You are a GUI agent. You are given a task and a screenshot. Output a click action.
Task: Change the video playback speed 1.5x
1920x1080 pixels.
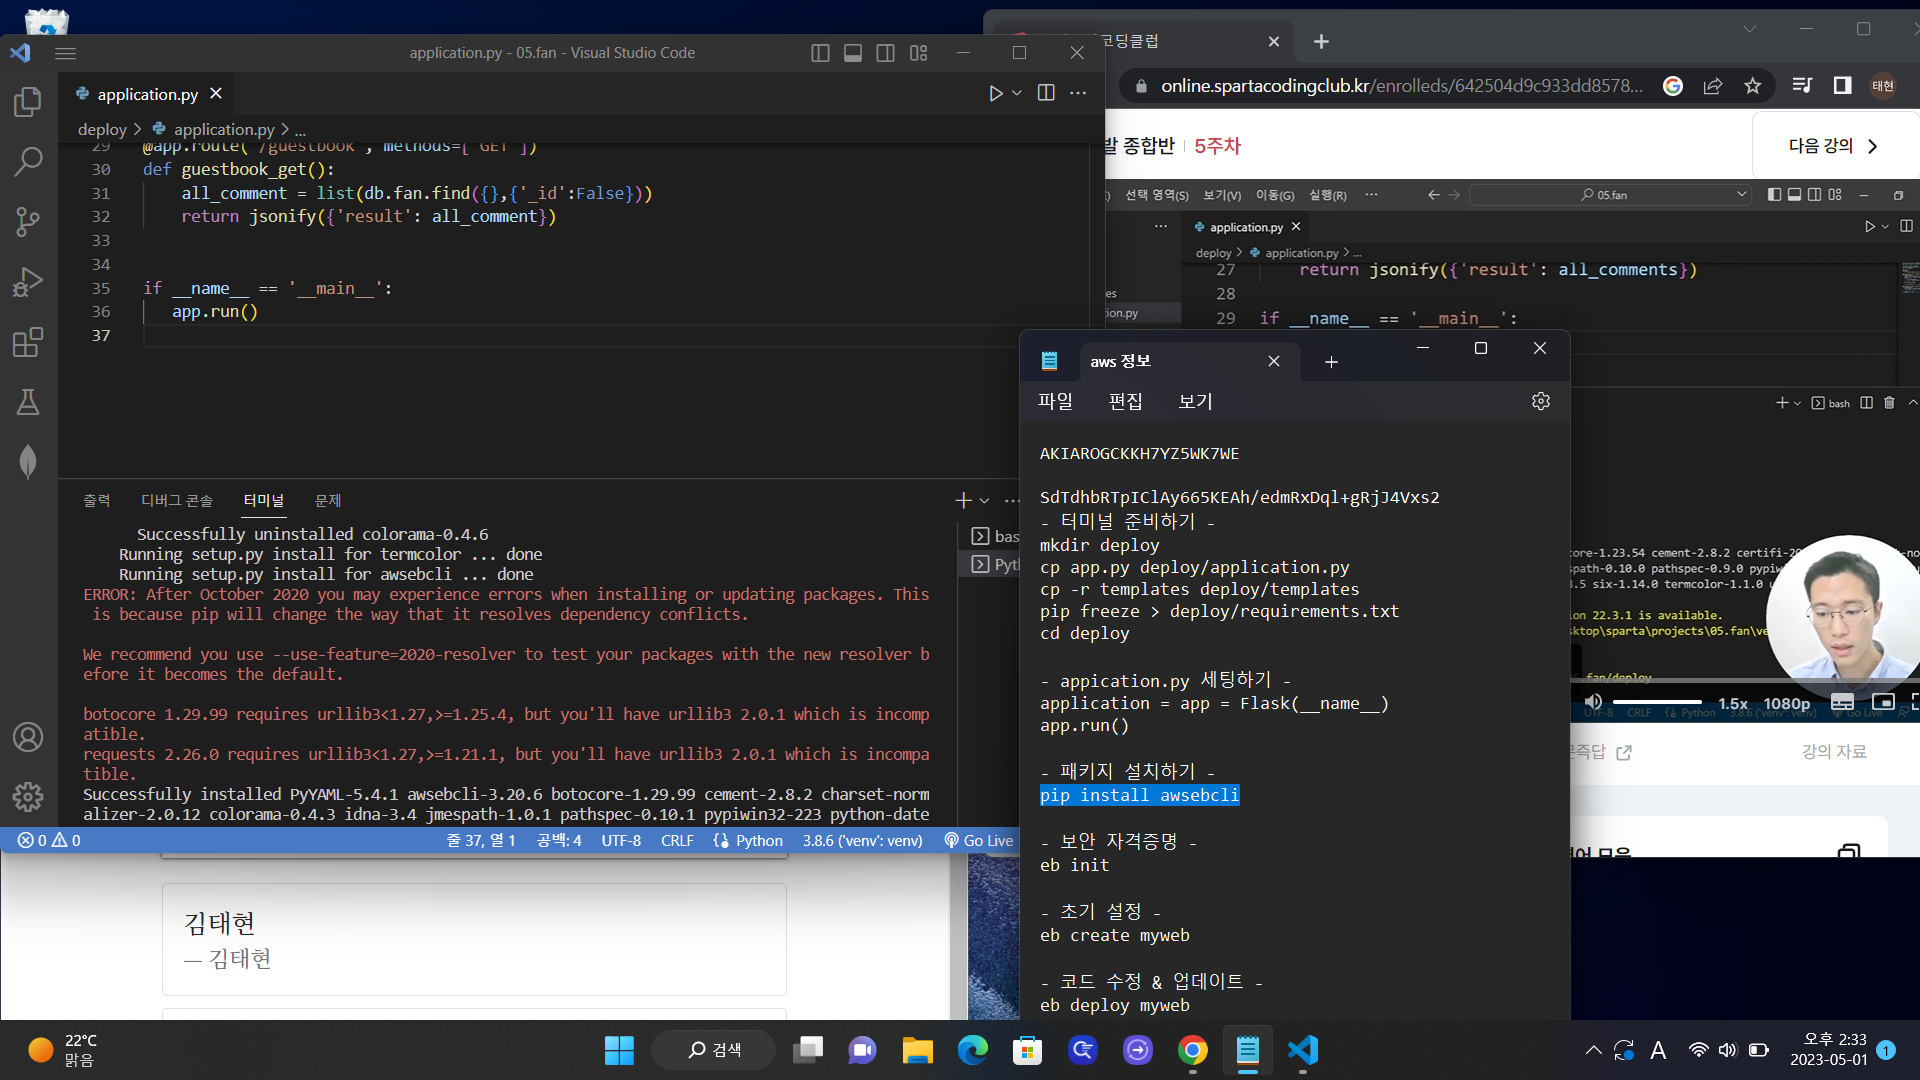pos(1733,703)
